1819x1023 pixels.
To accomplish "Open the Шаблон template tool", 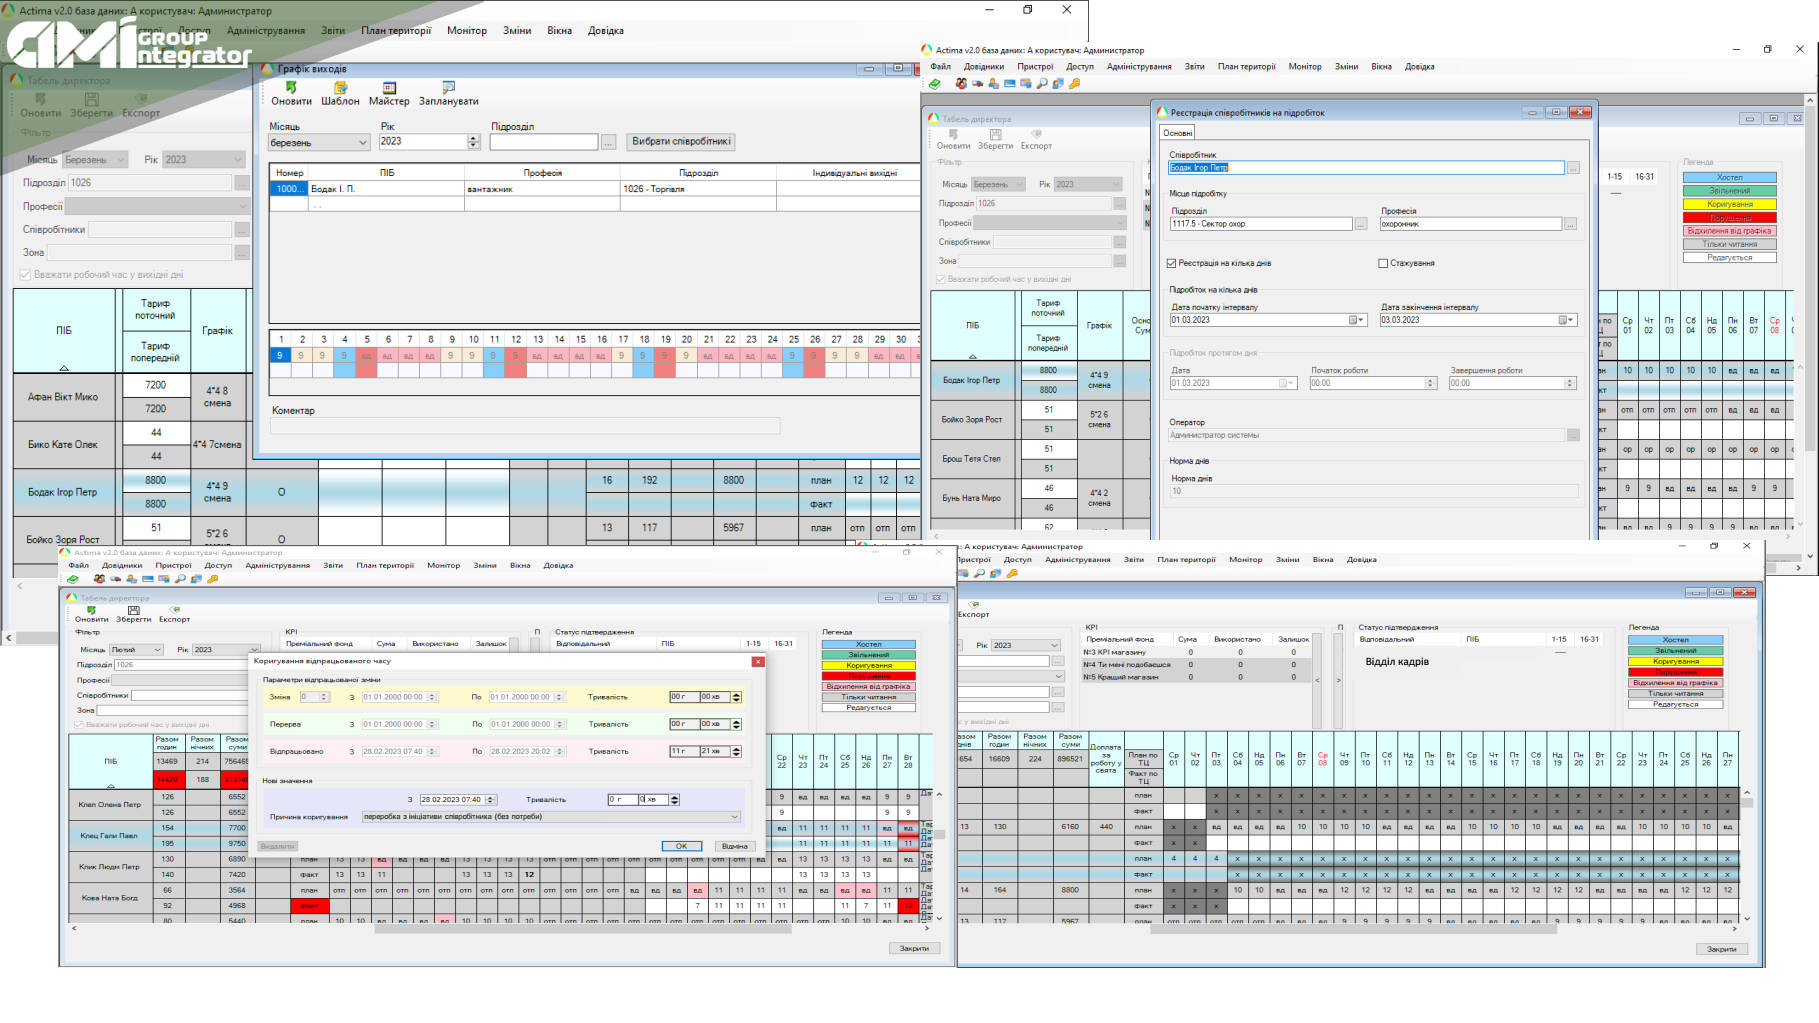I will 340,89.
